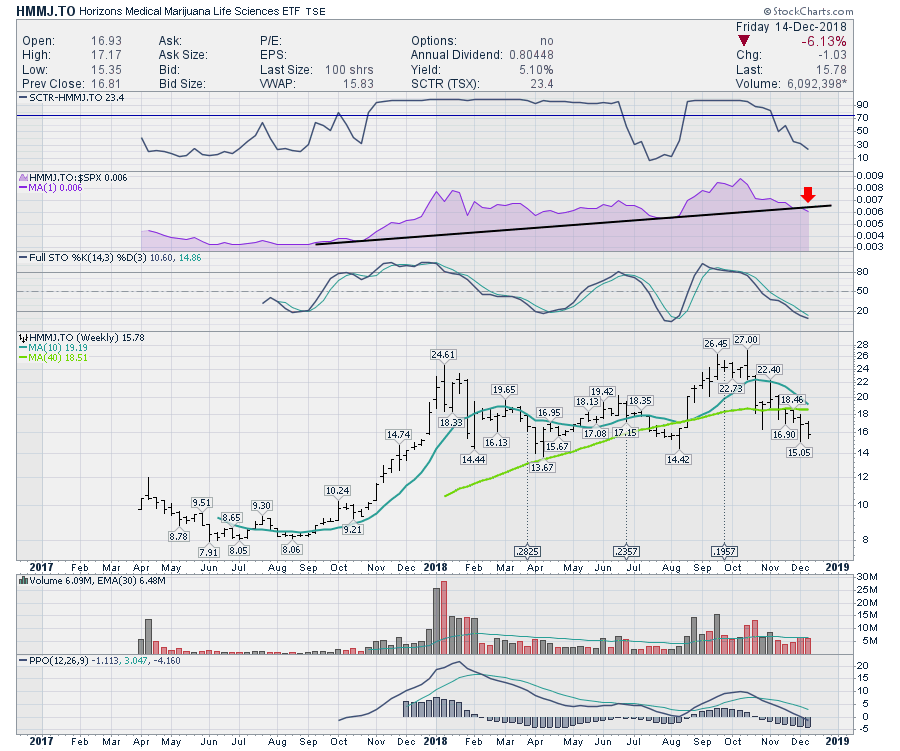Viewport: 900px width, 751px height.
Task: Click the 10.24 price label
Action: (338, 491)
